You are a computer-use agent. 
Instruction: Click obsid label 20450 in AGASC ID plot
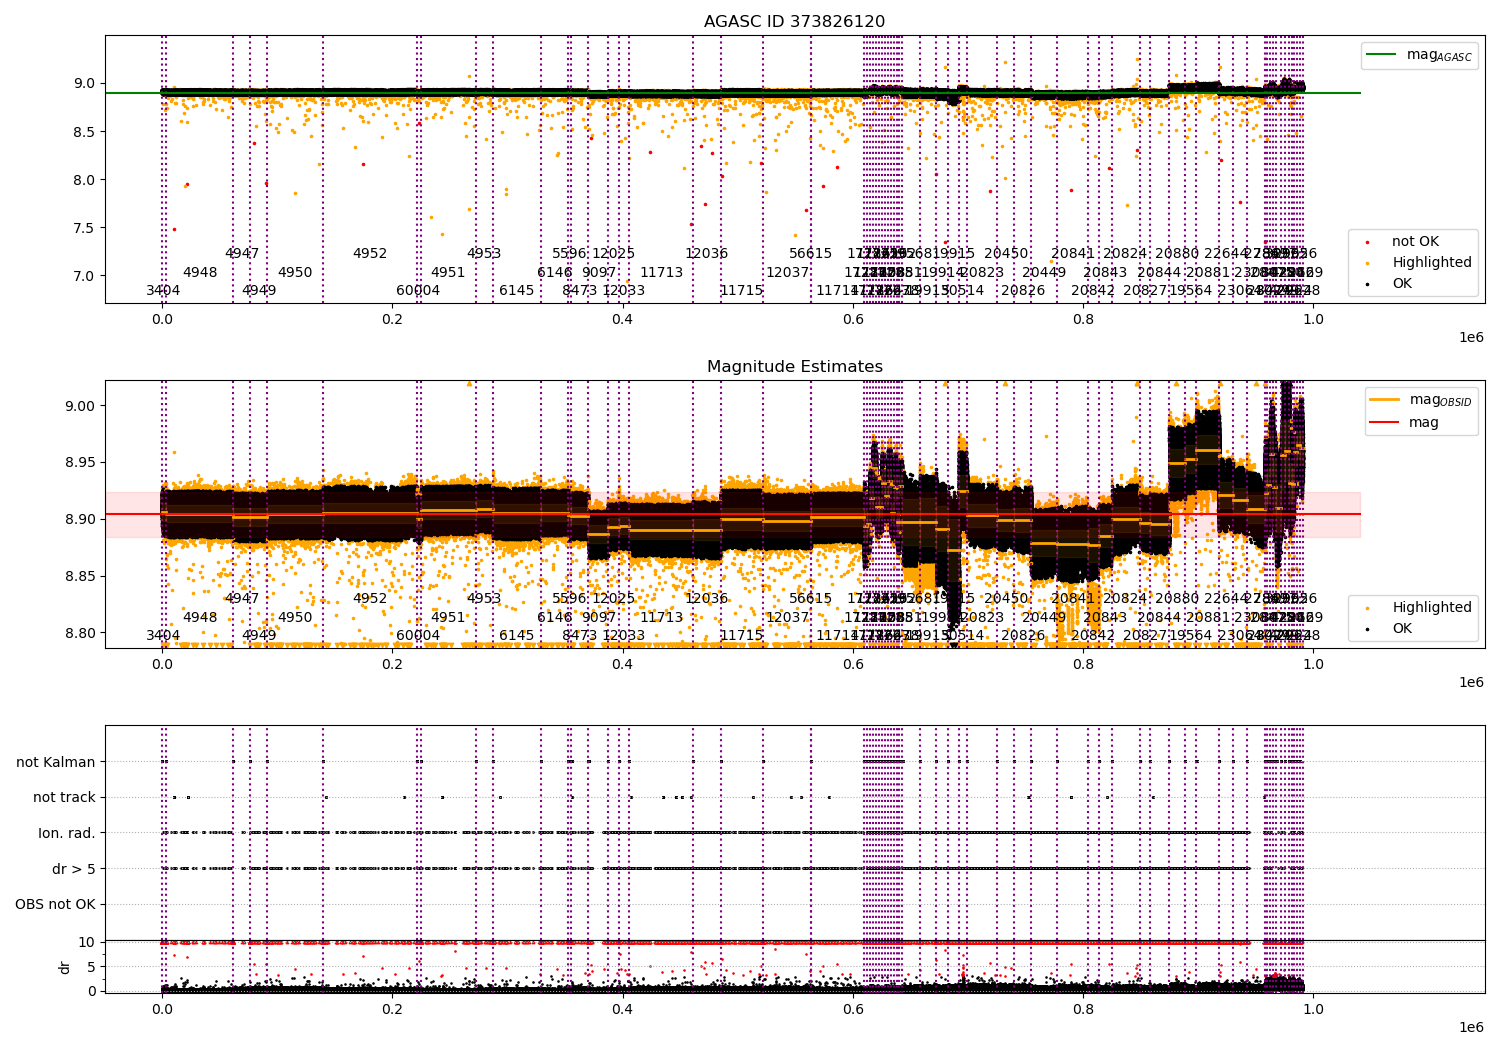click(1006, 254)
